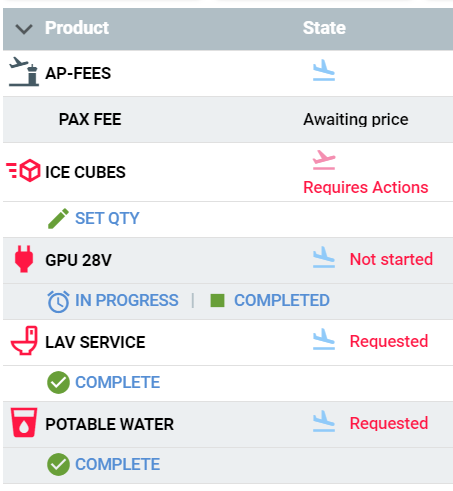Click the AP-FEES airport tower icon
This screenshot has height=491, width=453.
[x=24, y=72]
